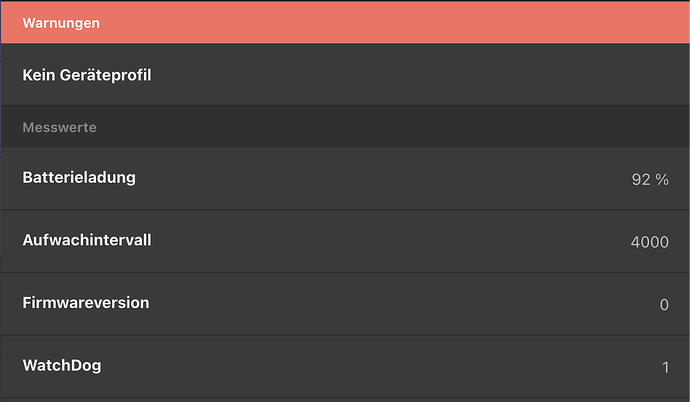Image resolution: width=690 pixels, height=402 pixels.
Task: Select the WatchDog label
Action: pos(62,365)
